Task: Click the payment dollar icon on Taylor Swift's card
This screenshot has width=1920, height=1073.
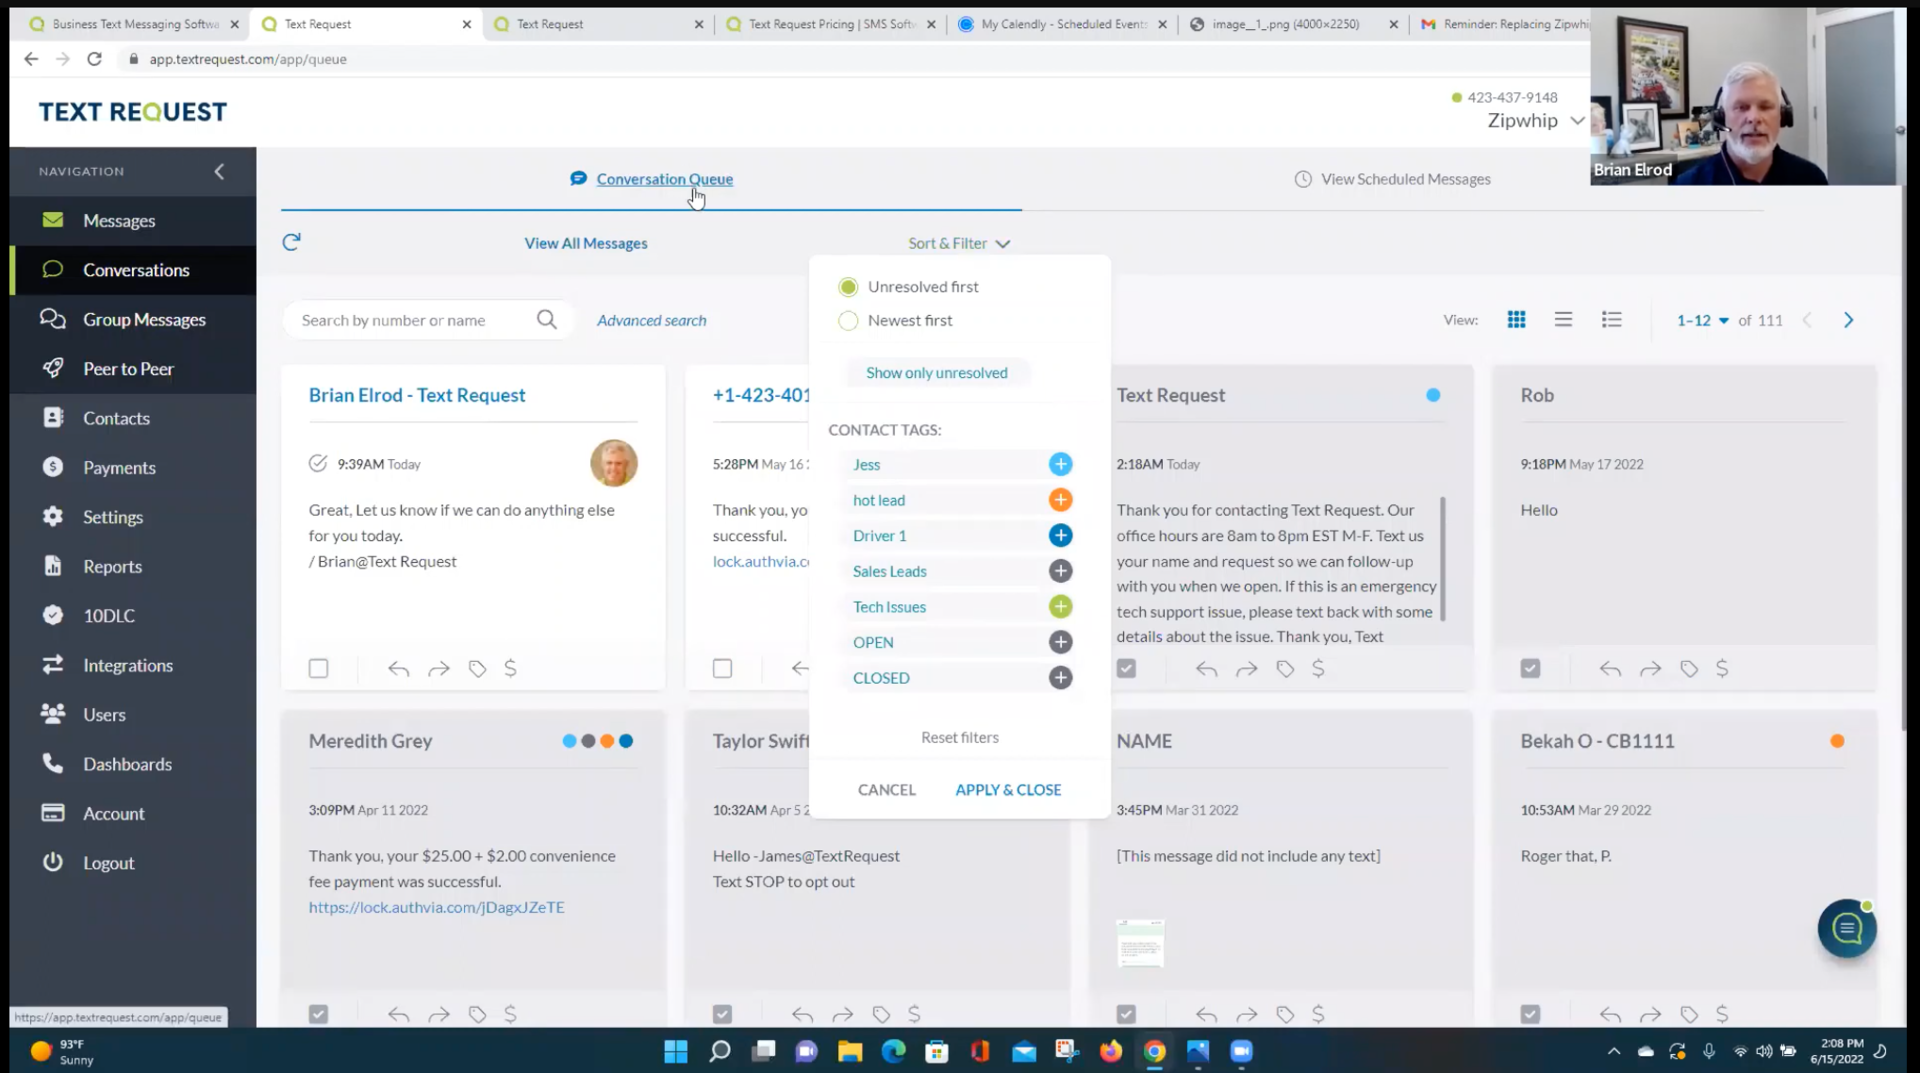Action: 914,1013
